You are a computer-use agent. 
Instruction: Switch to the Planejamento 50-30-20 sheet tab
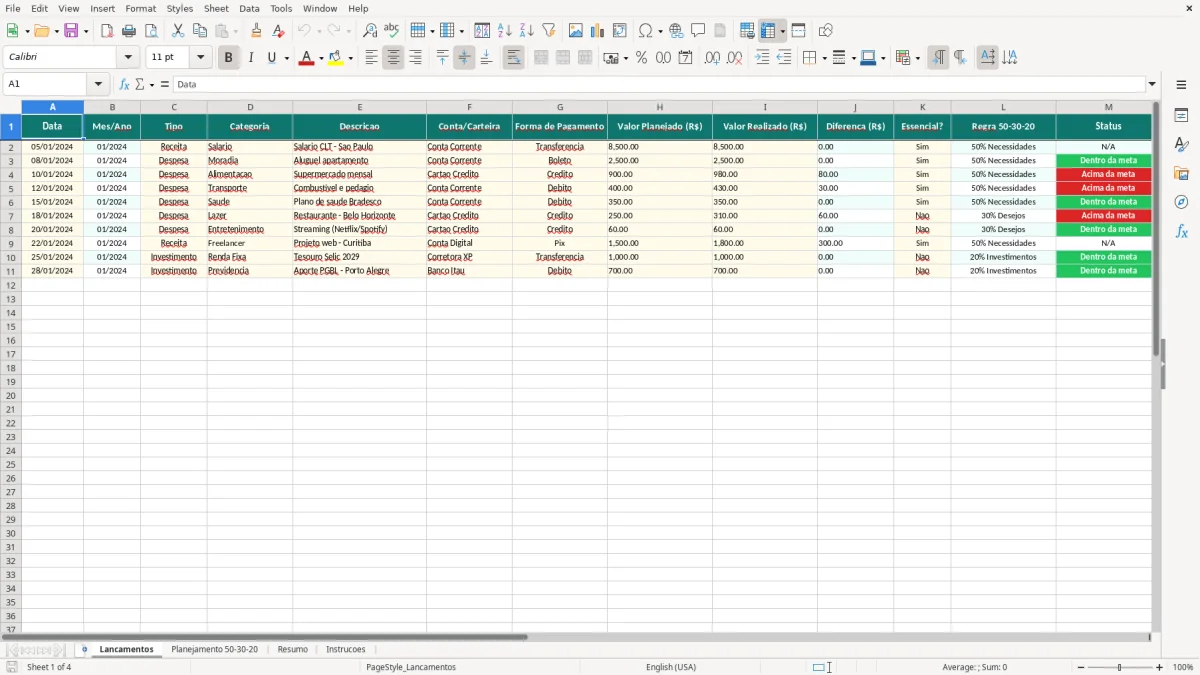click(214, 649)
